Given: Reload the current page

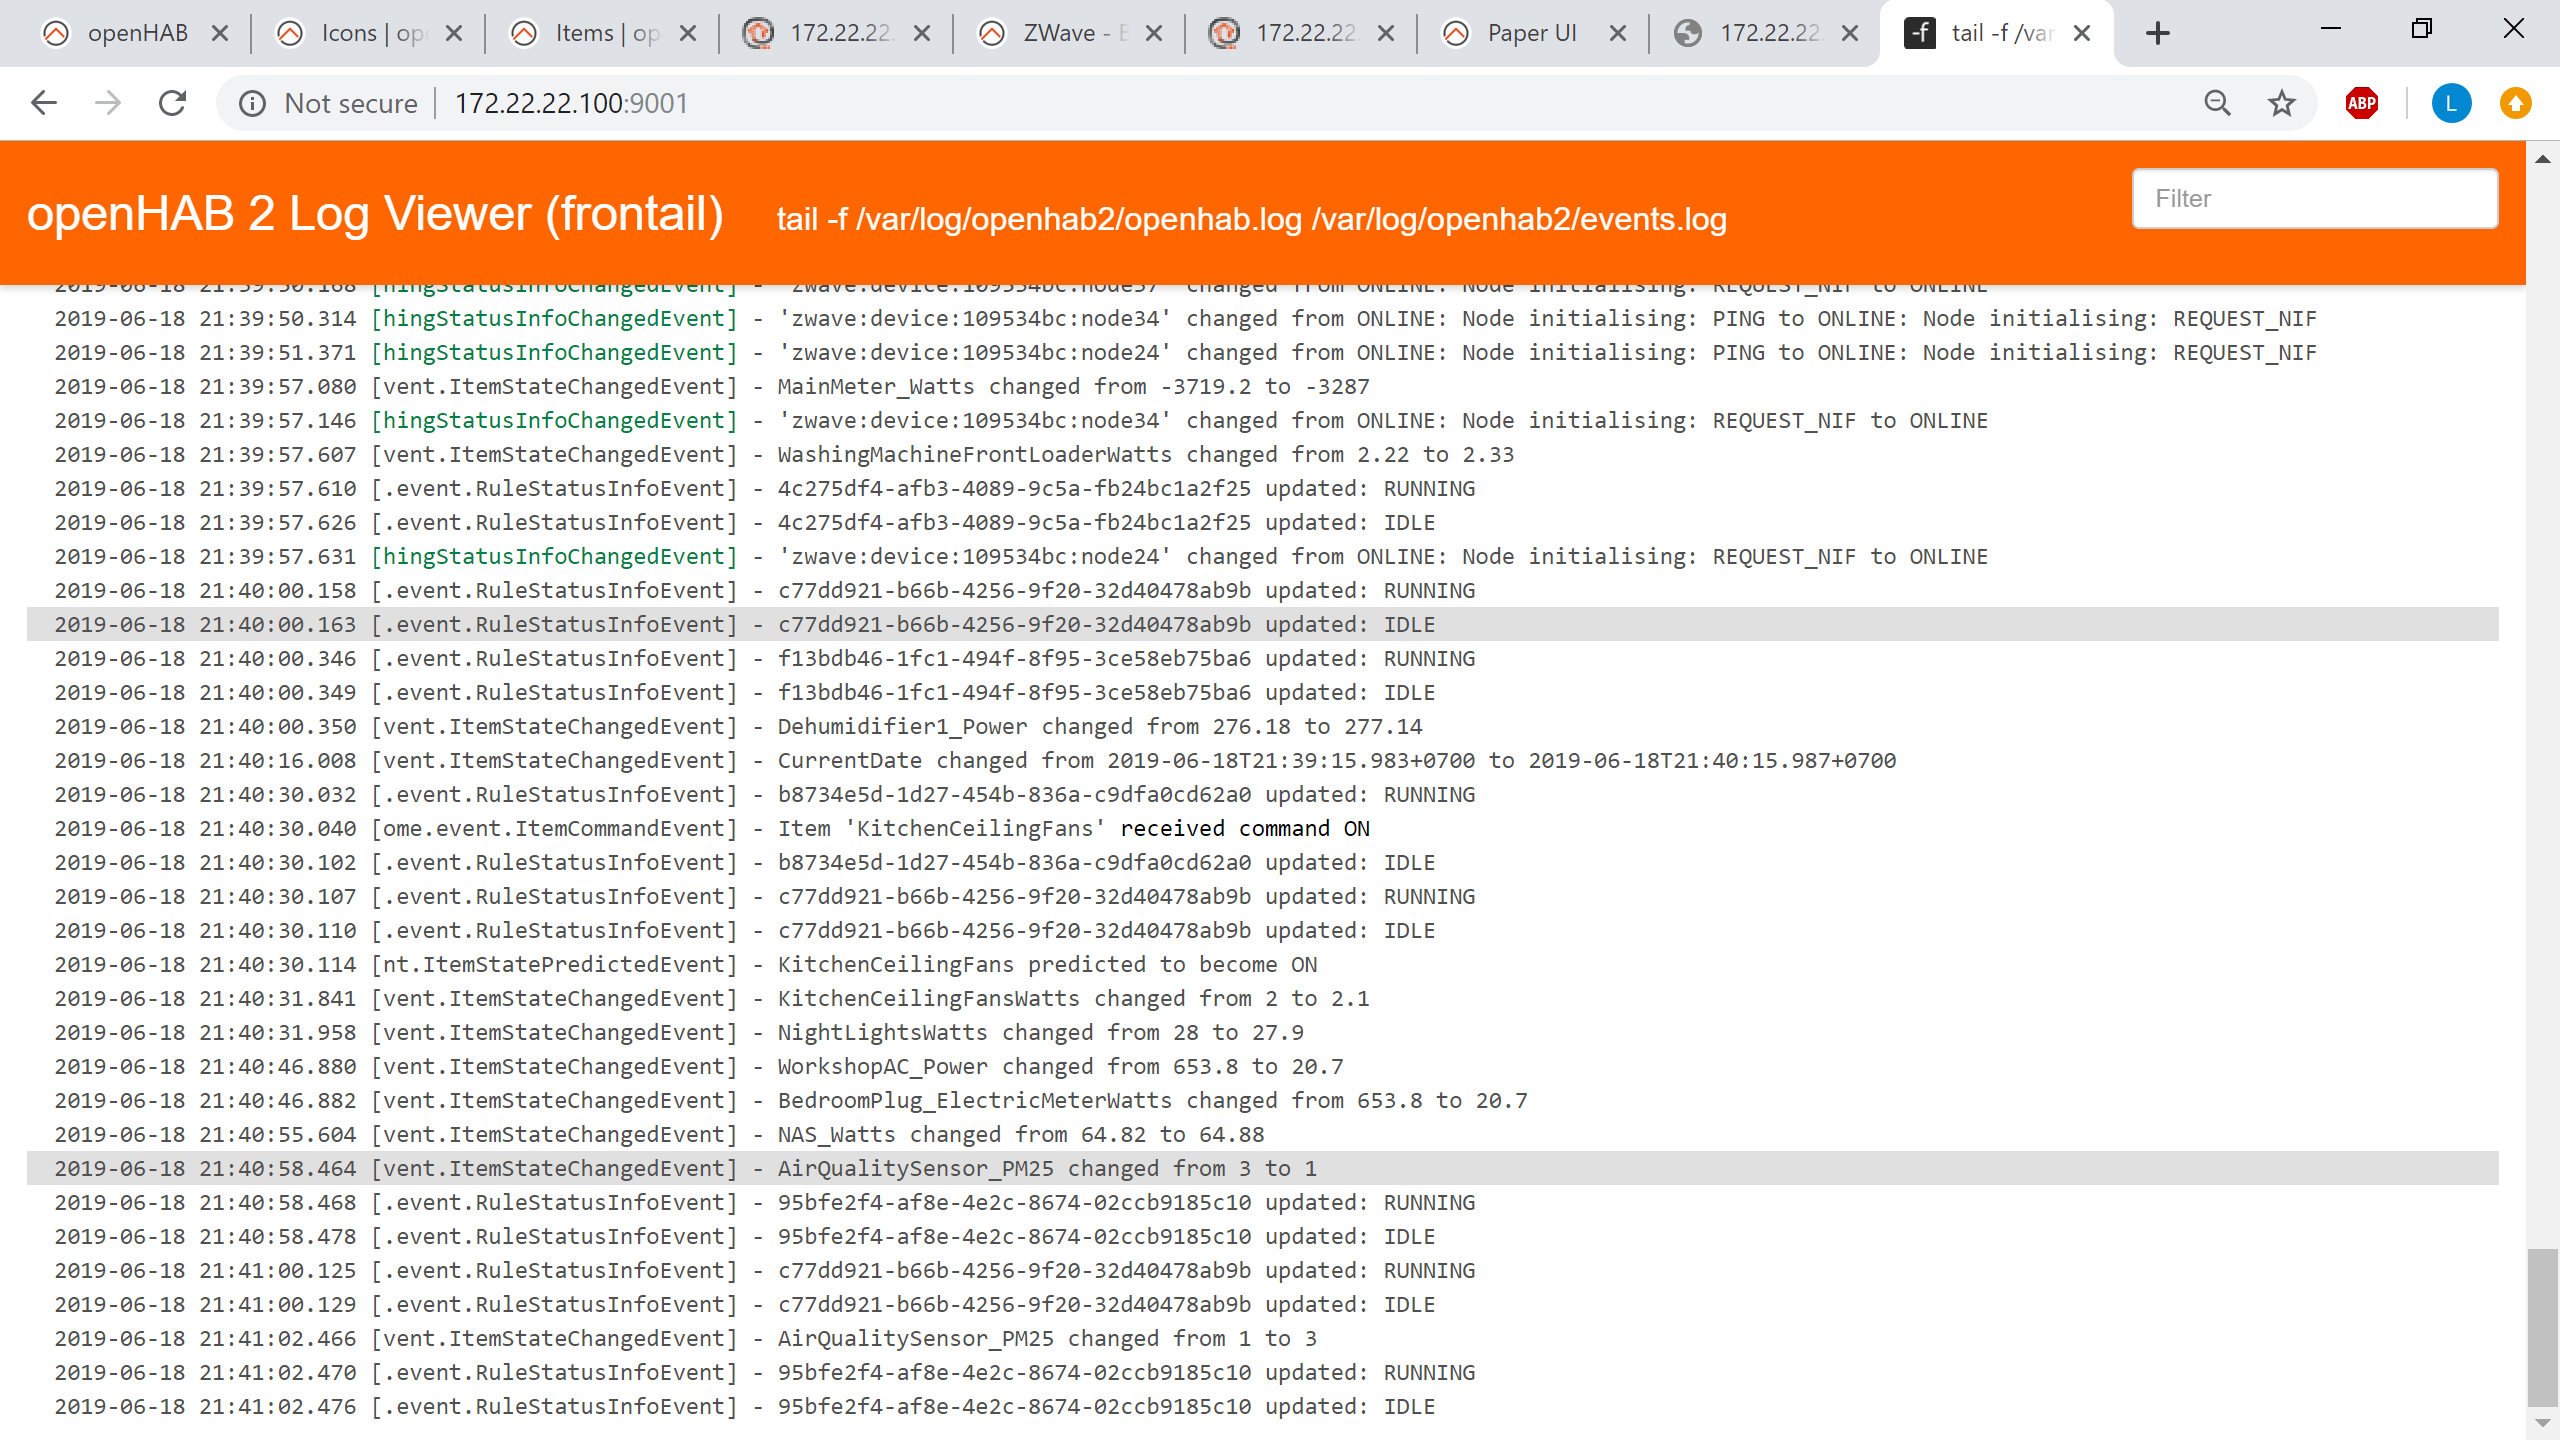Looking at the screenshot, I should coord(173,103).
